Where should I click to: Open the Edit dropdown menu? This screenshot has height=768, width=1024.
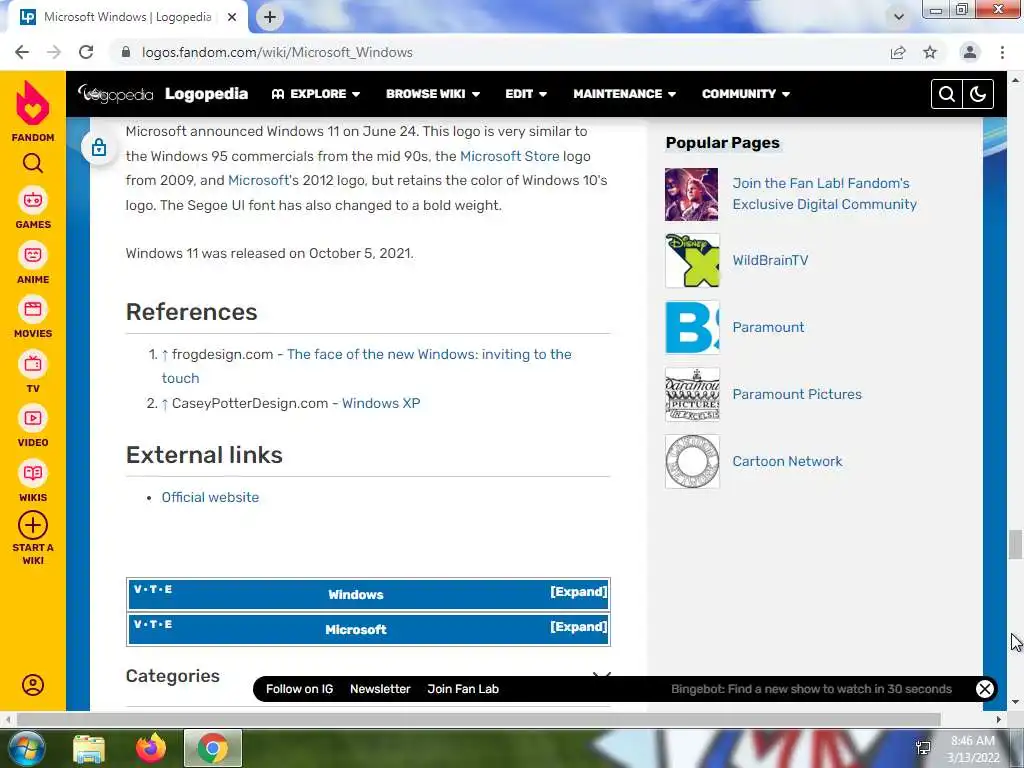[x=526, y=94]
